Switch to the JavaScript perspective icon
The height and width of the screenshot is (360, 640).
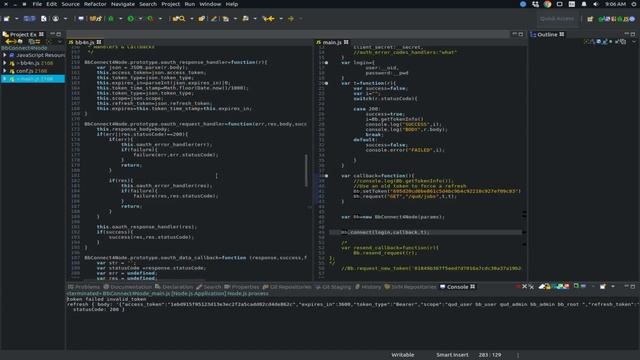[x=627, y=19]
